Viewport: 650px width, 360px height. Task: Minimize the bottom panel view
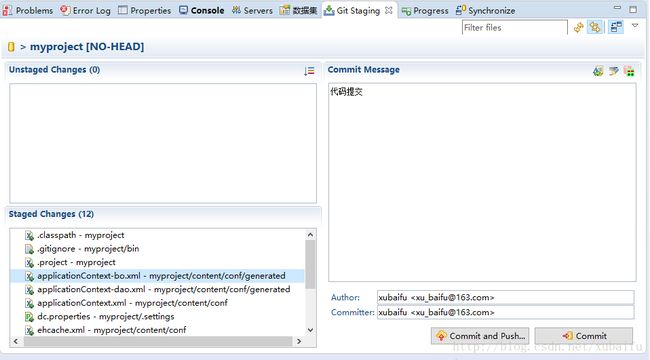617,8
